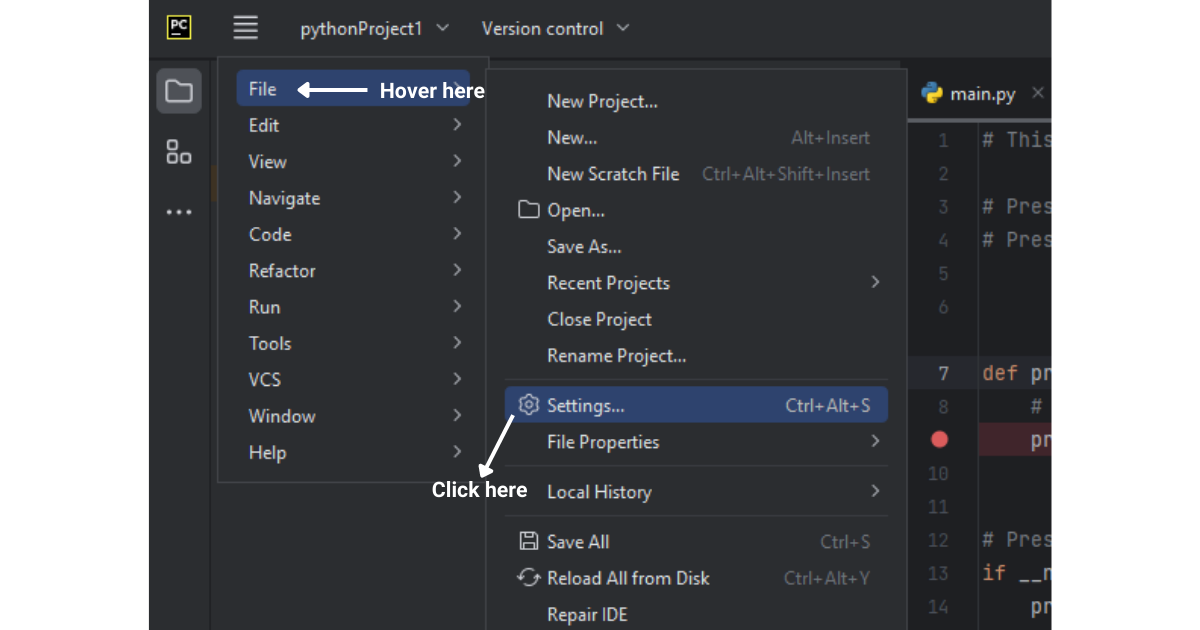Open the Run menu
This screenshot has width=1200, height=630.
[x=353, y=307]
